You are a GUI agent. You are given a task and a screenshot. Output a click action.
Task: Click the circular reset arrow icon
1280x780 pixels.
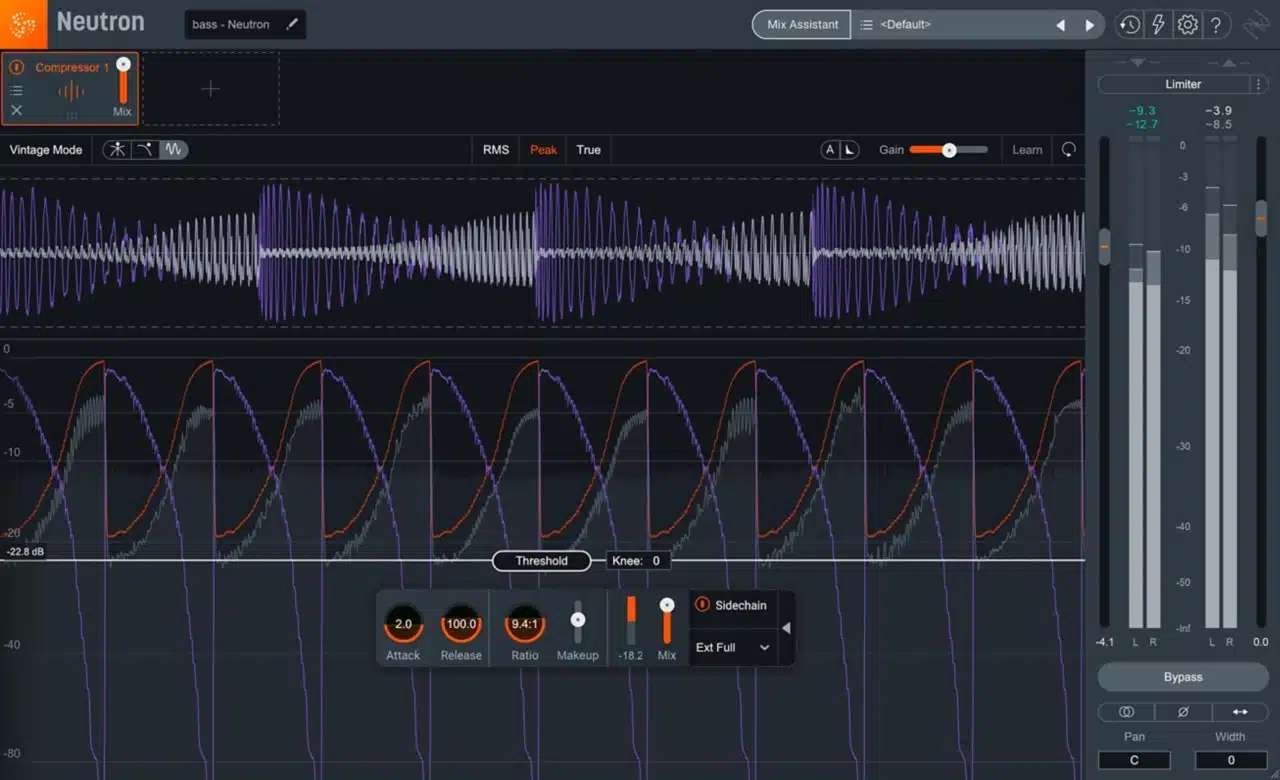1069,150
